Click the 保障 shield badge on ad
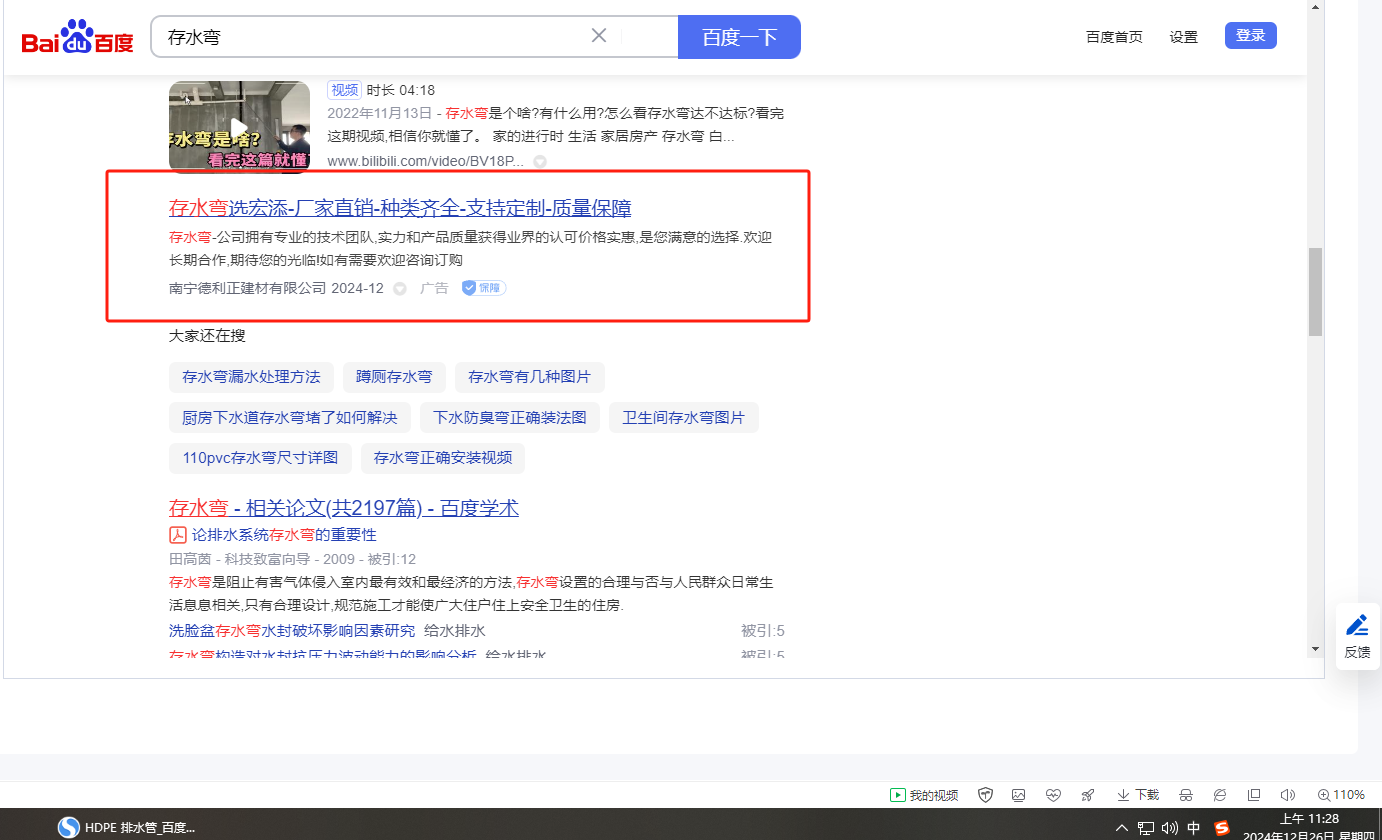 point(484,288)
